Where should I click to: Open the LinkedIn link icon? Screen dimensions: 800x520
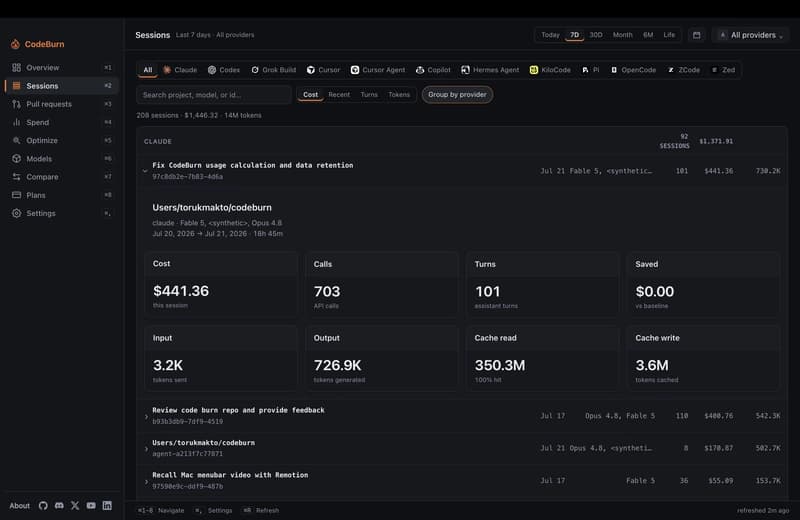click(107, 506)
